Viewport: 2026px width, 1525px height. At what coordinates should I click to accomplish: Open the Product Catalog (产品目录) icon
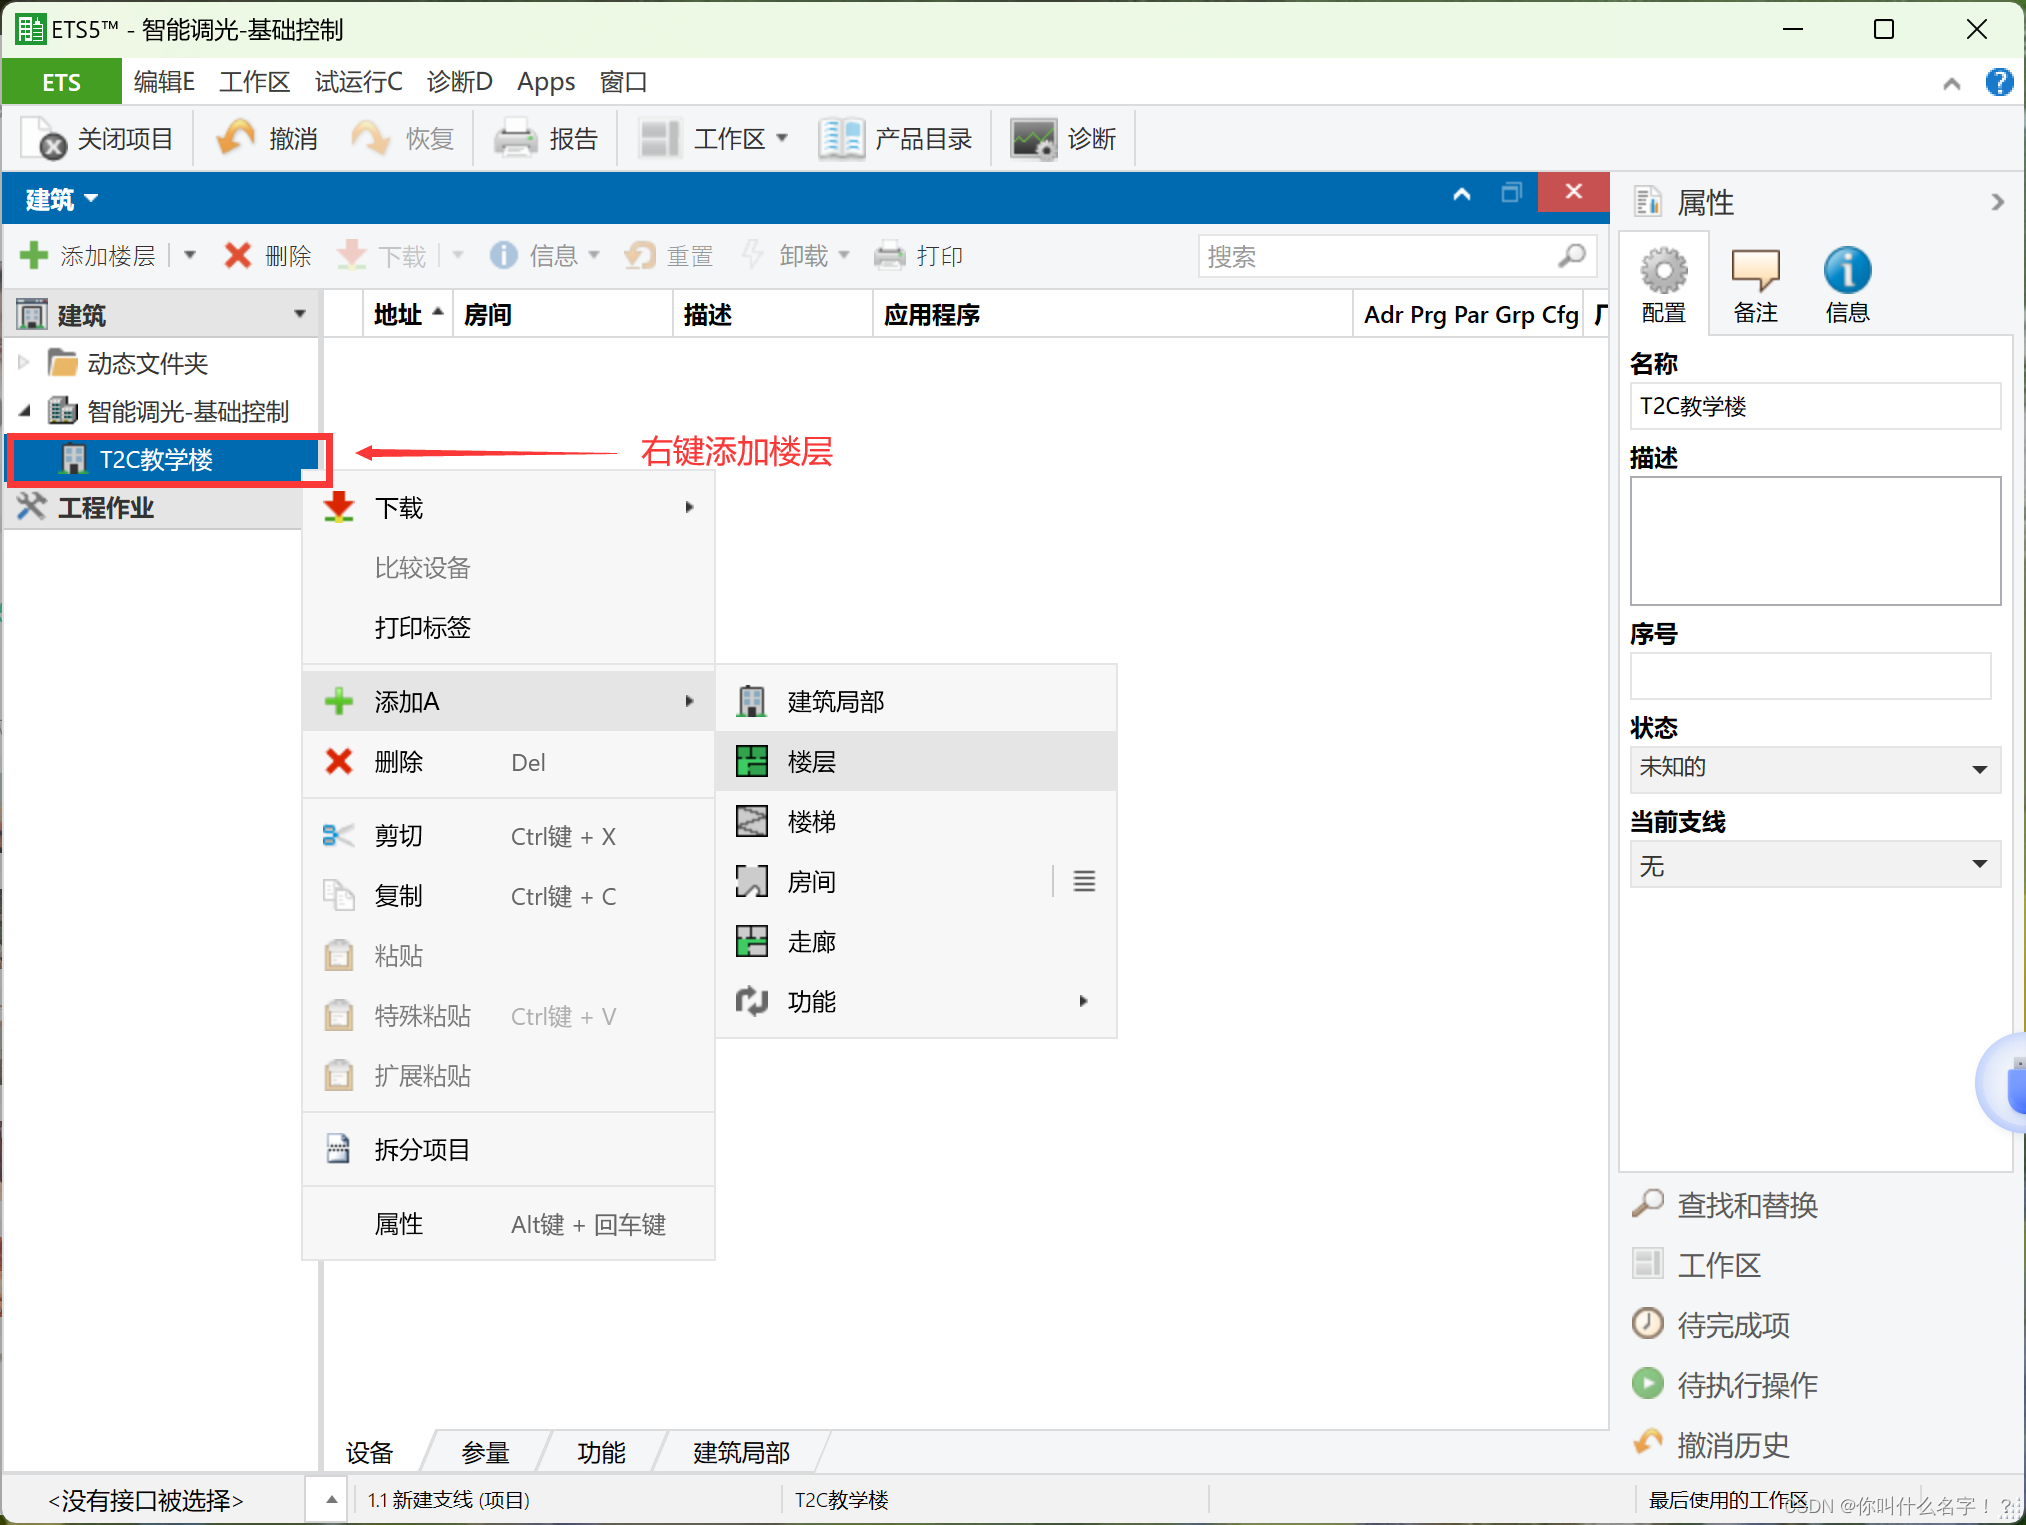point(841,138)
